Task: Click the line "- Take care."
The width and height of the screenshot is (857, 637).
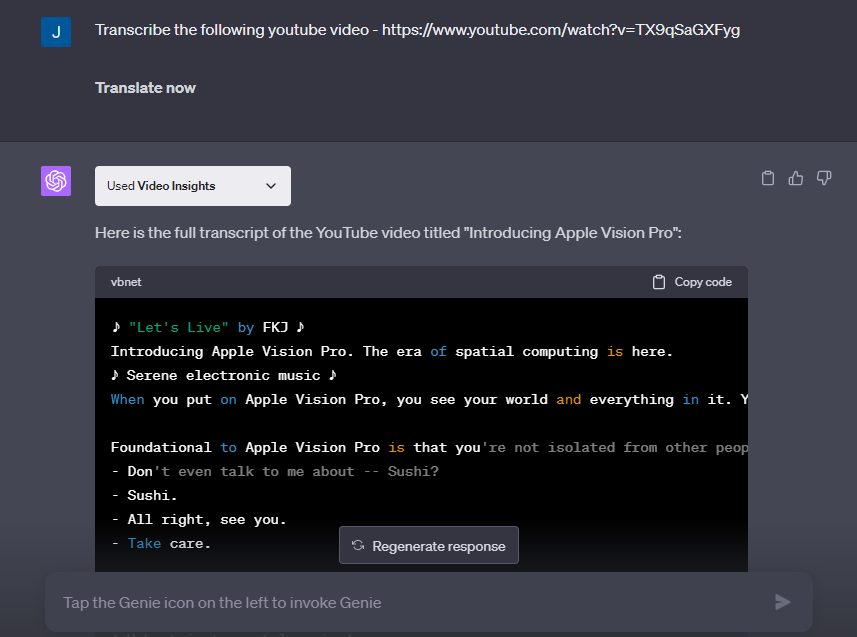Action: [161, 544]
